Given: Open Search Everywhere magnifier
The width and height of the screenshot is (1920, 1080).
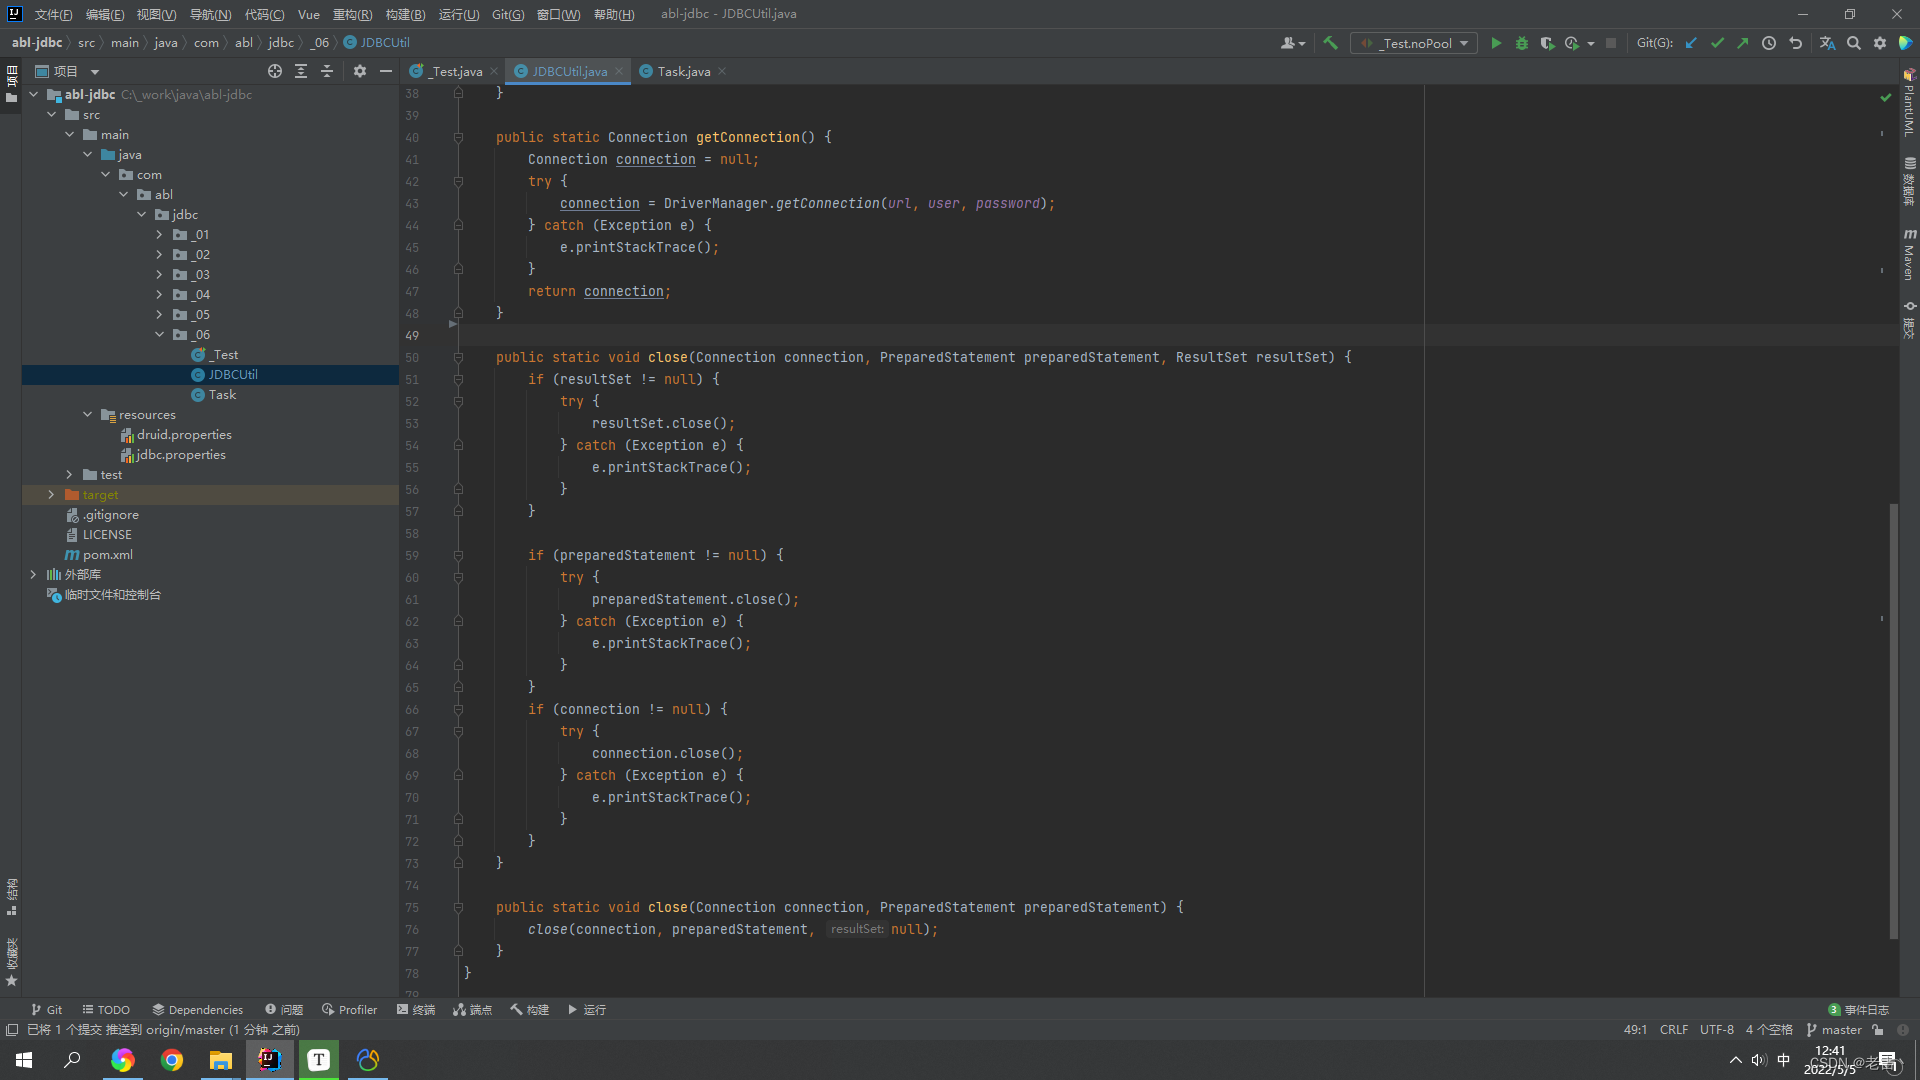Looking at the screenshot, I should tap(1854, 43).
